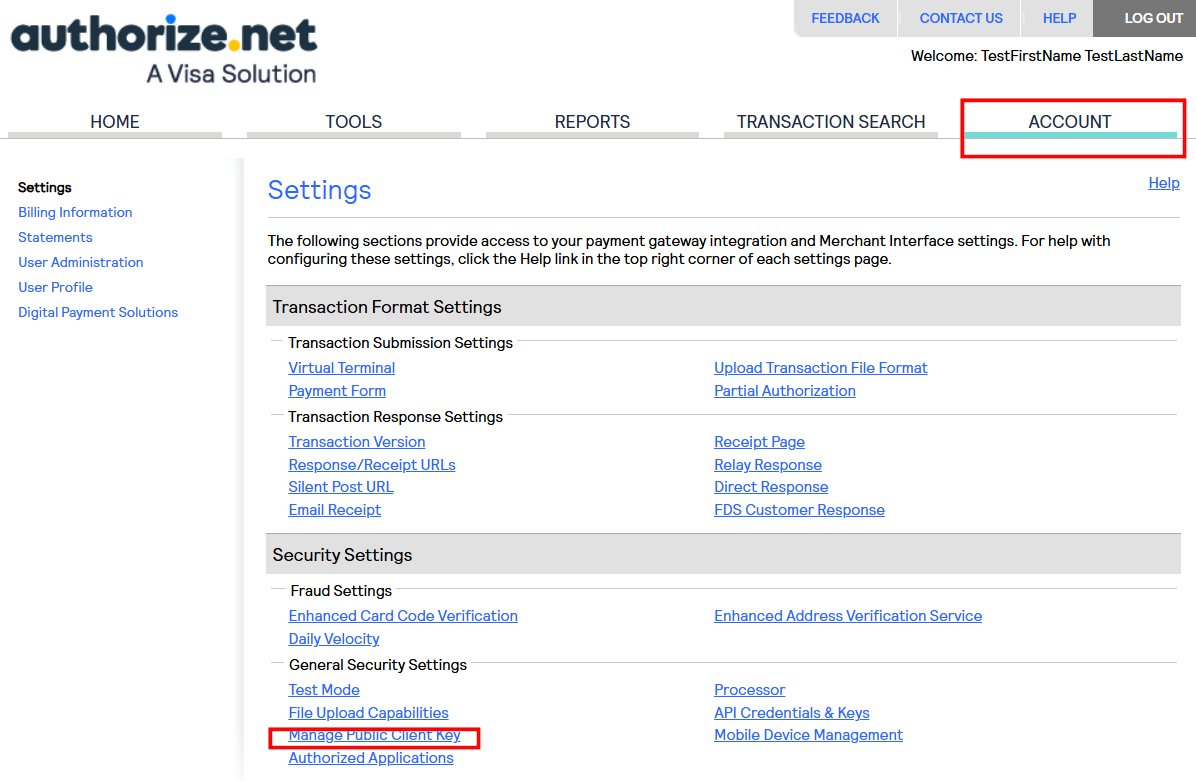Open Virtual Terminal settings
1196x781 pixels.
(x=342, y=368)
